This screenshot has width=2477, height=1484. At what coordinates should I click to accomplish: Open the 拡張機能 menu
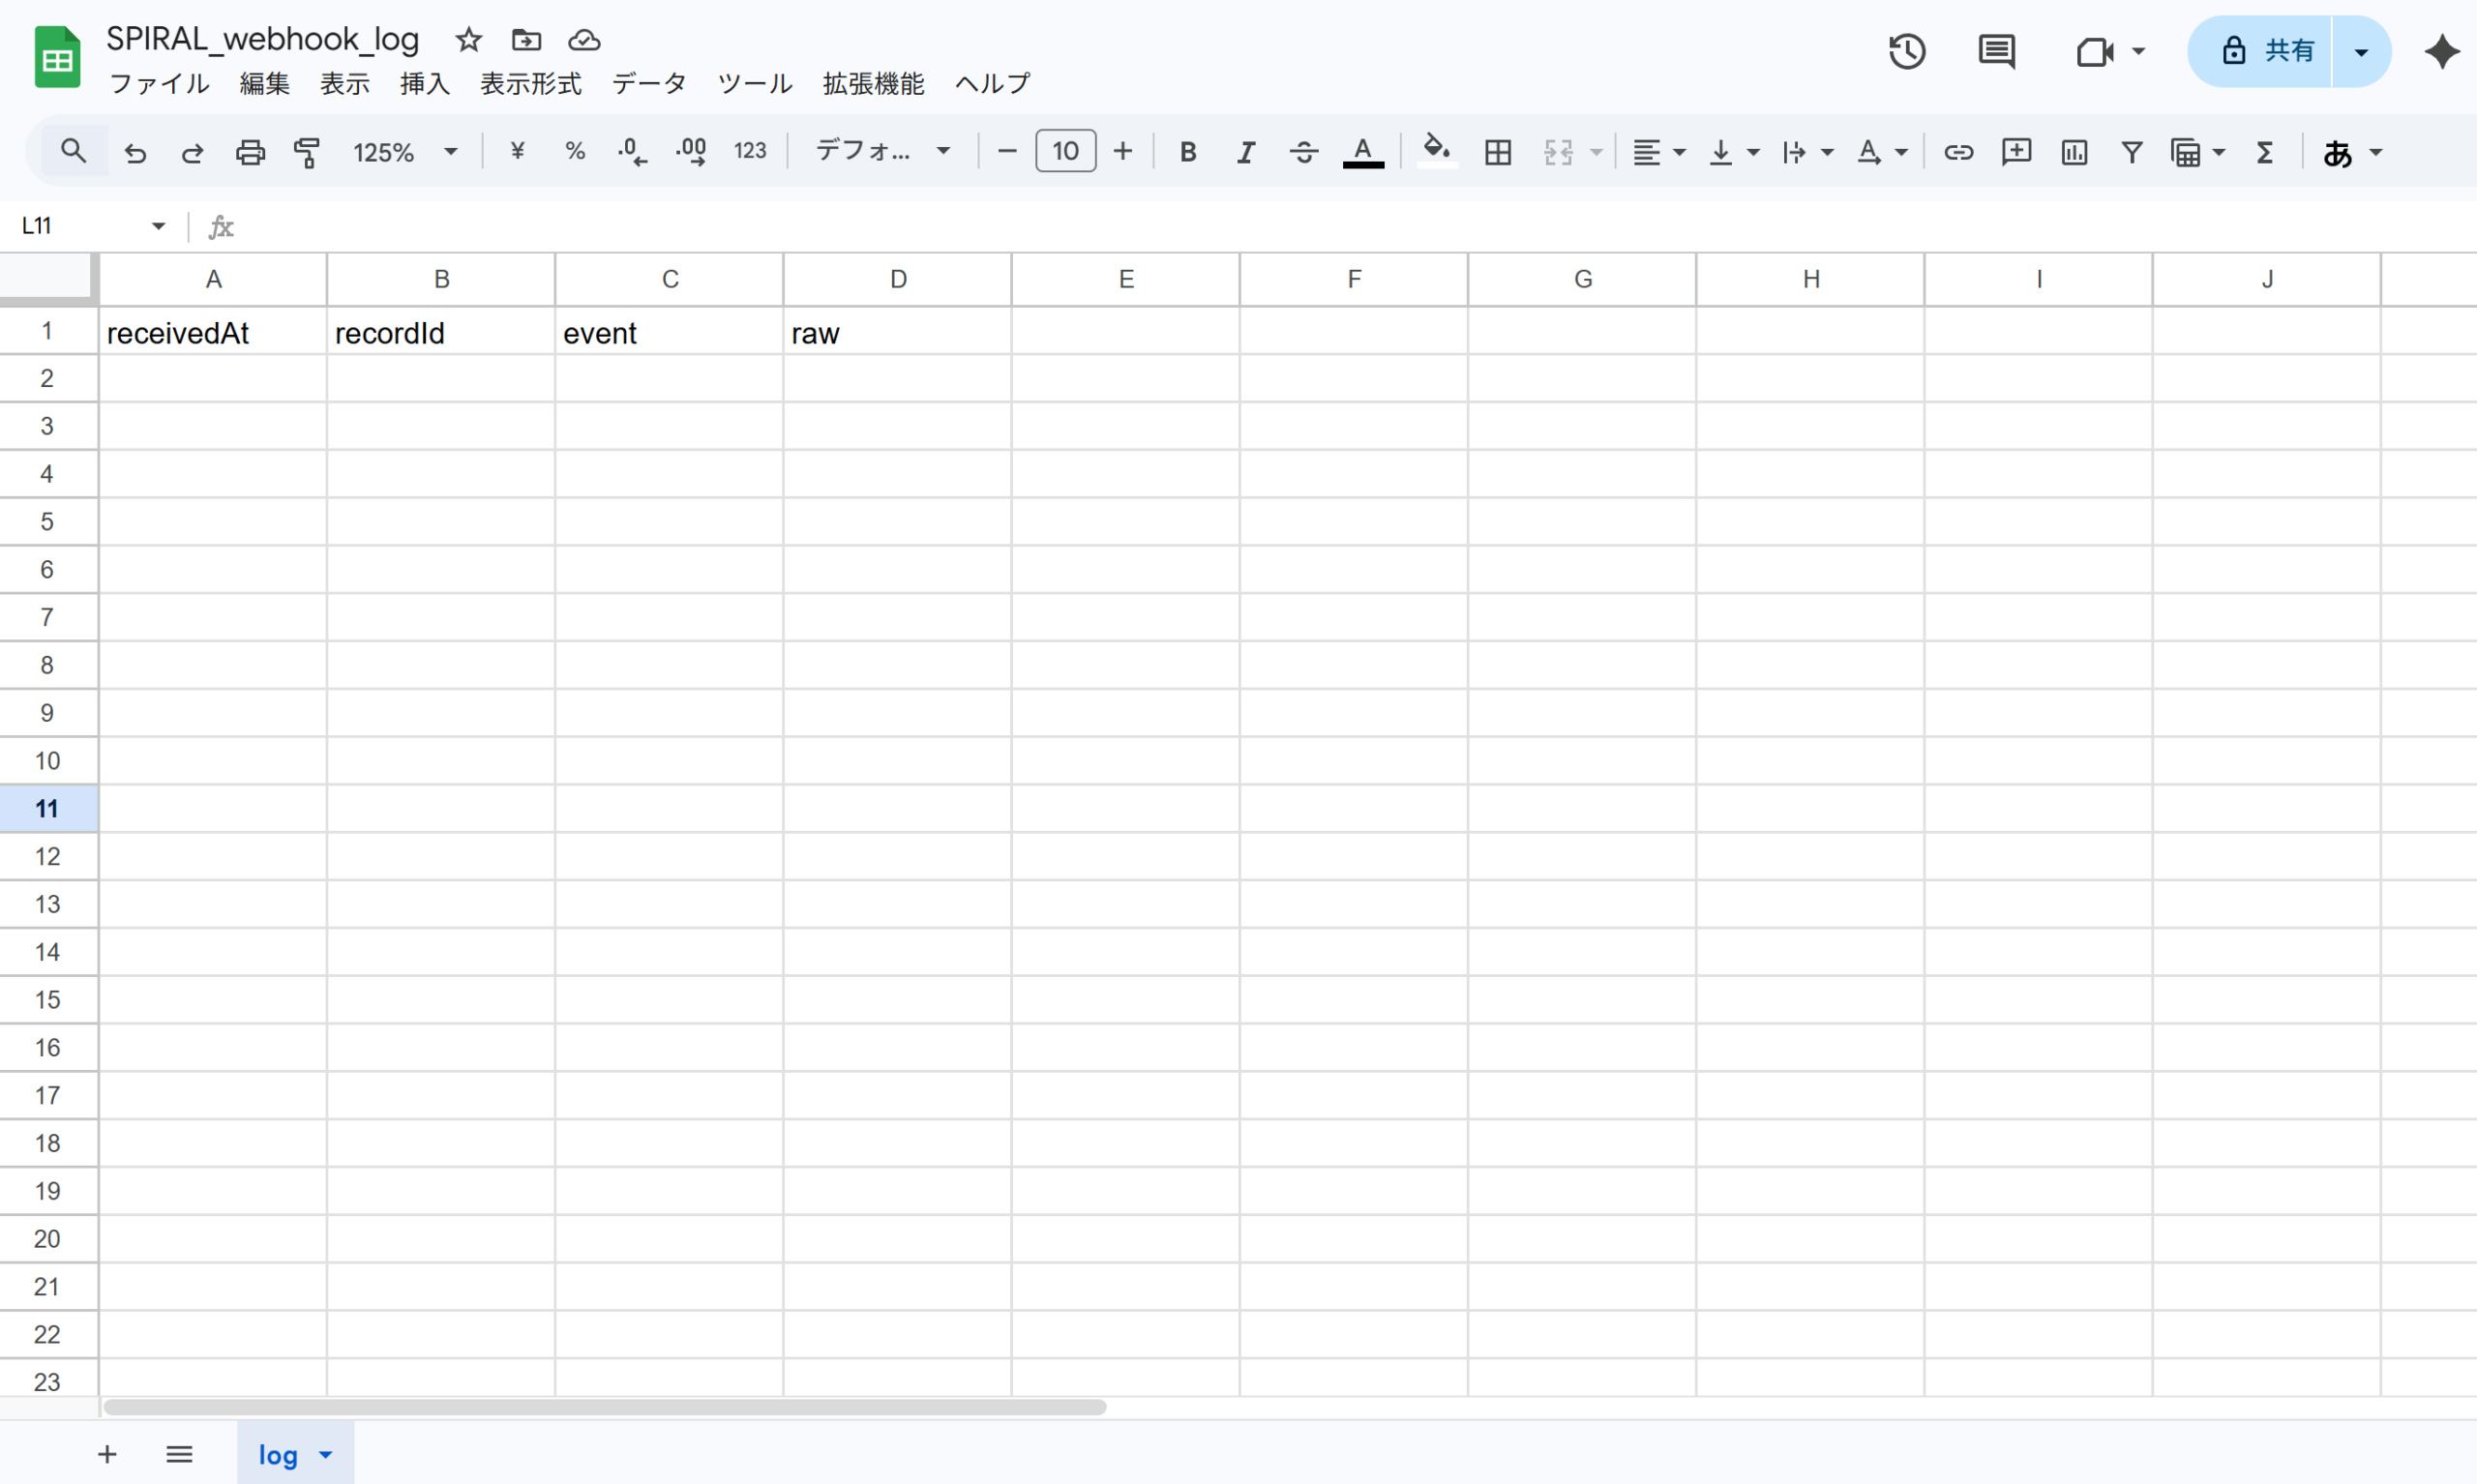[x=873, y=84]
